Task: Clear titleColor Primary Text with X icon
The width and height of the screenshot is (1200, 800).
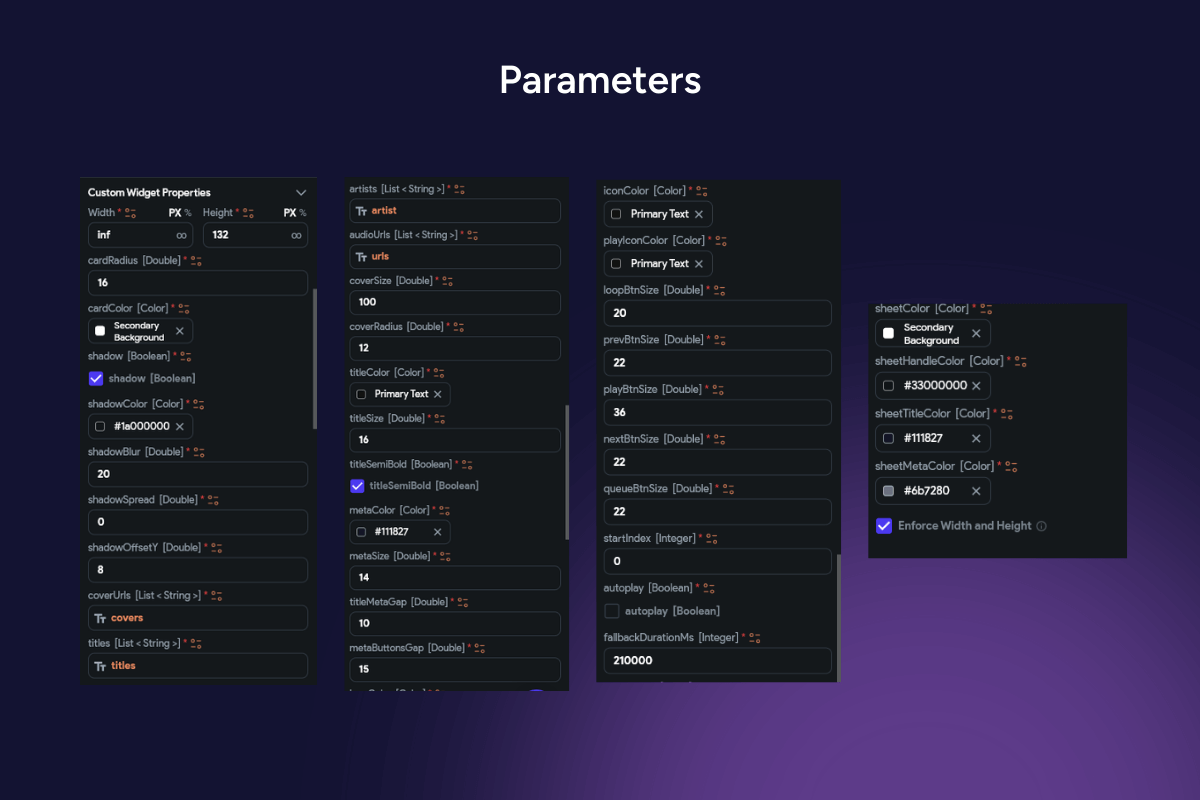Action: pyautogui.click(x=437, y=394)
